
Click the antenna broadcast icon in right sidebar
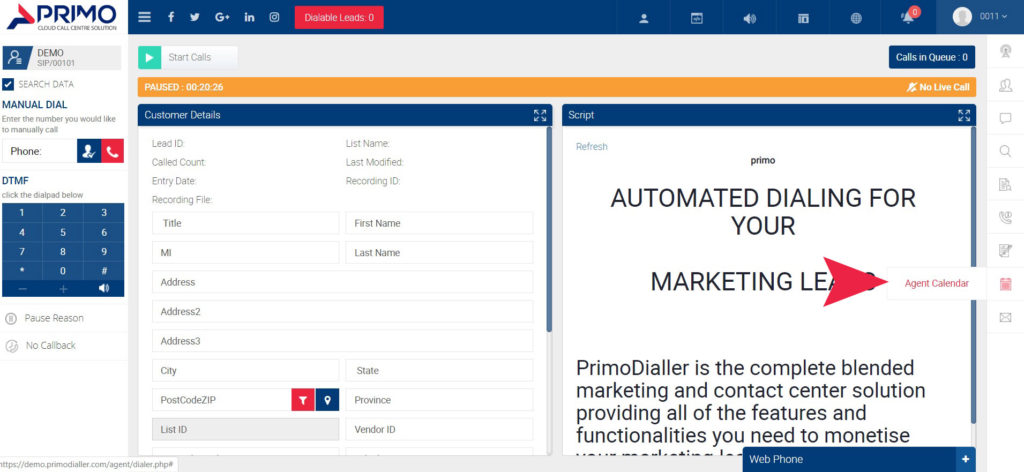pyautogui.click(x=1005, y=52)
